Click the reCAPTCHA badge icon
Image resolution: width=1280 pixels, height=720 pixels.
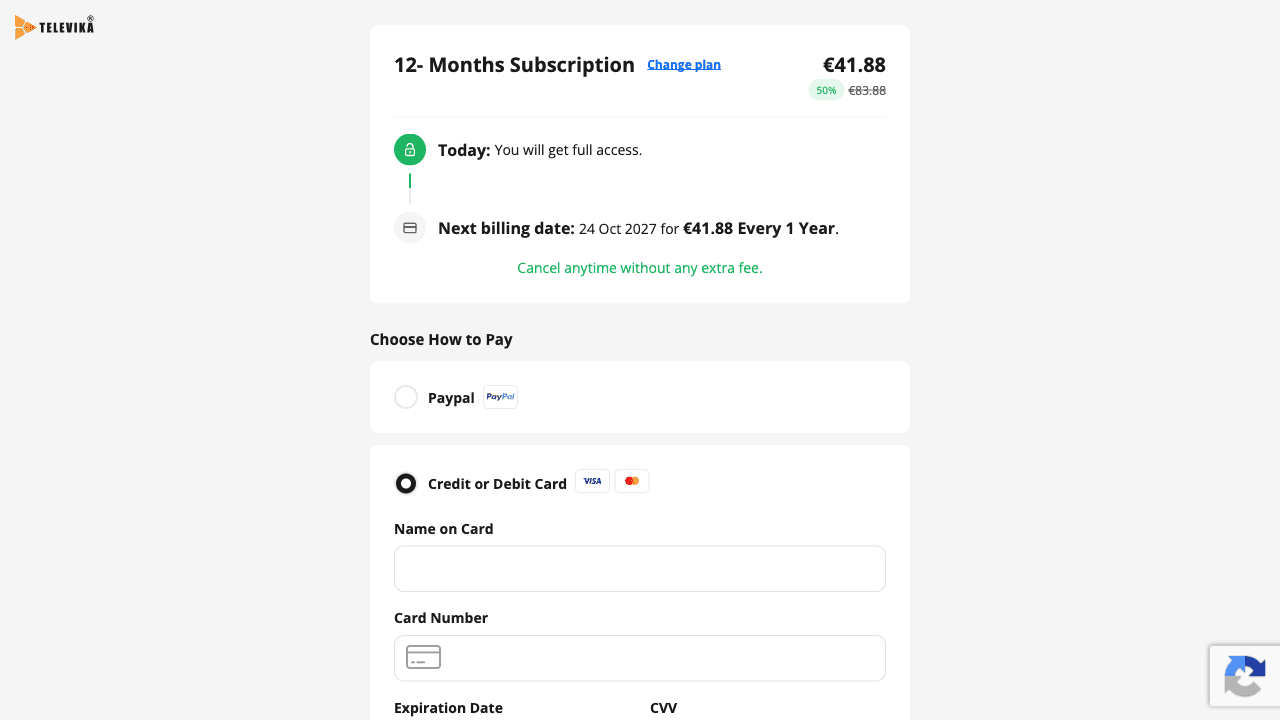[1245, 676]
